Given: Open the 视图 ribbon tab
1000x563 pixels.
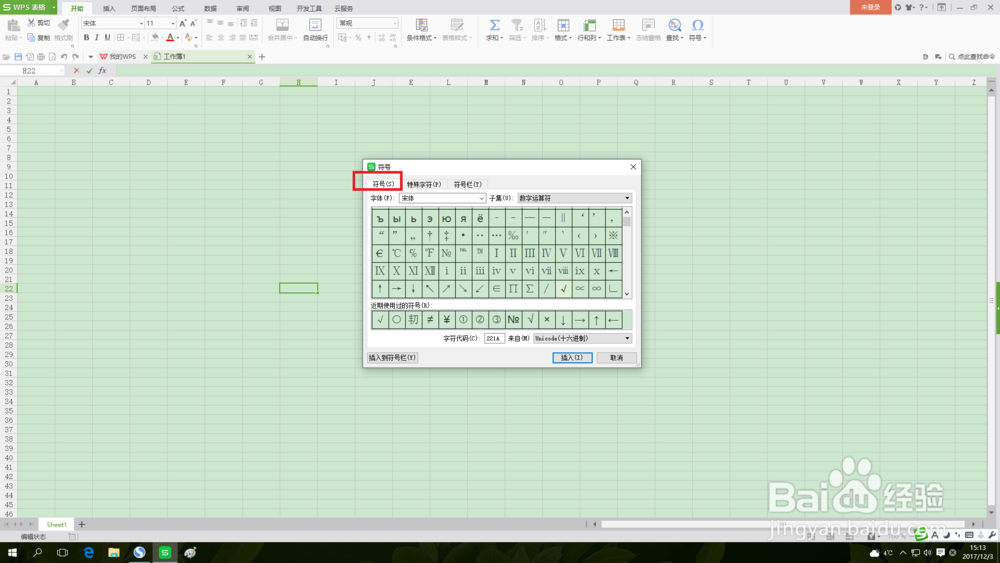Looking at the screenshot, I should (275, 8).
